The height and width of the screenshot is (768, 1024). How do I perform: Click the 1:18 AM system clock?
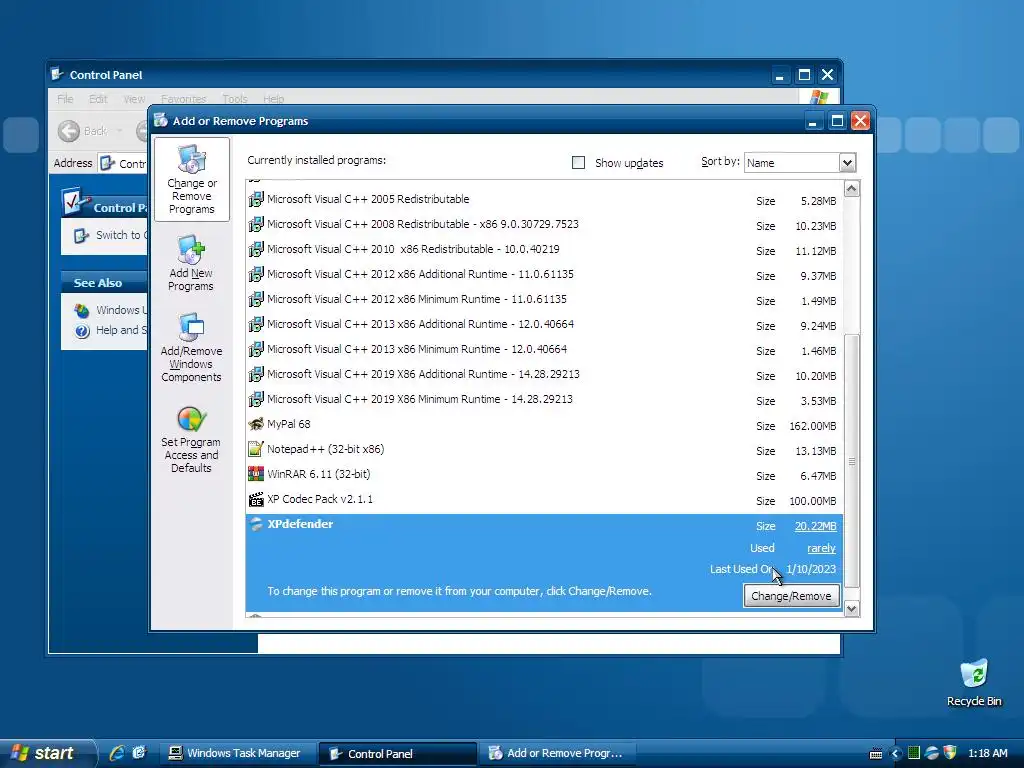(x=987, y=754)
